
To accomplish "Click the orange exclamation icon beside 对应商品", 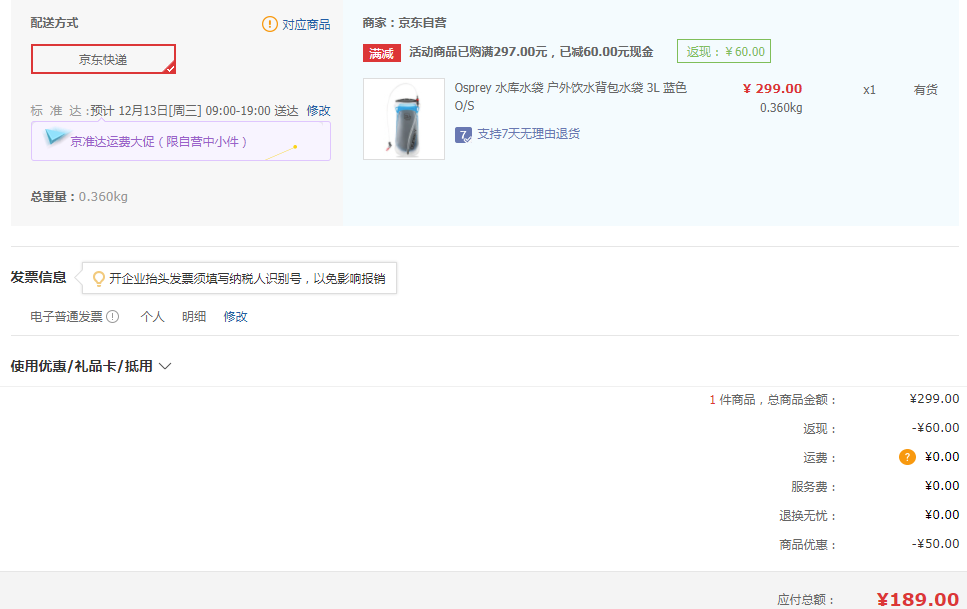I will pos(270,24).
